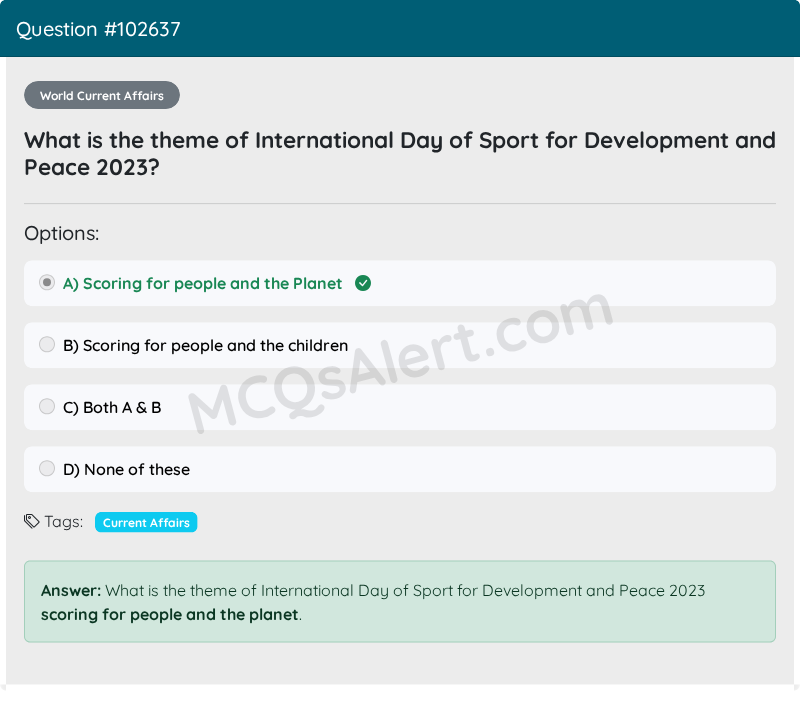Click option text Scoring for people and the children
800x715 pixels.
click(206, 346)
